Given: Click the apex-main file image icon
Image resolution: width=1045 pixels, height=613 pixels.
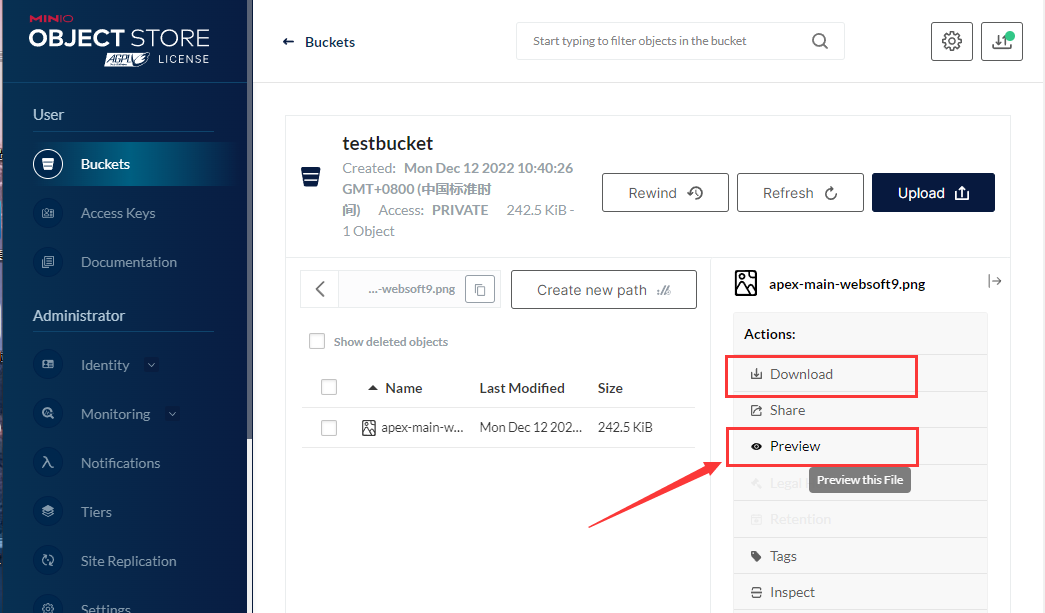Looking at the screenshot, I should click(x=369, y=428).
